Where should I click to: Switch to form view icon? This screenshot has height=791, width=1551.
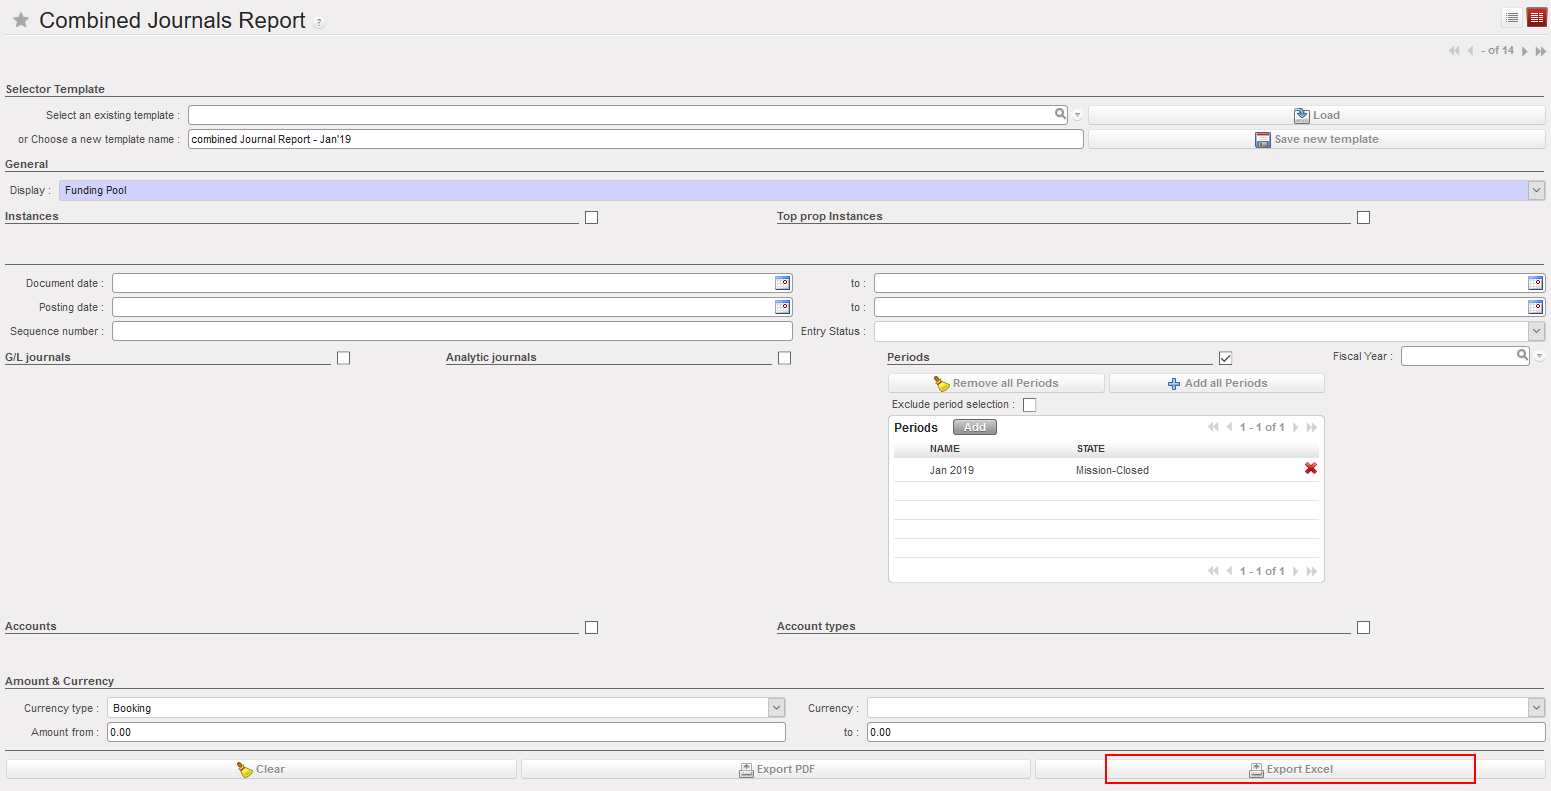coord(1536,17)
